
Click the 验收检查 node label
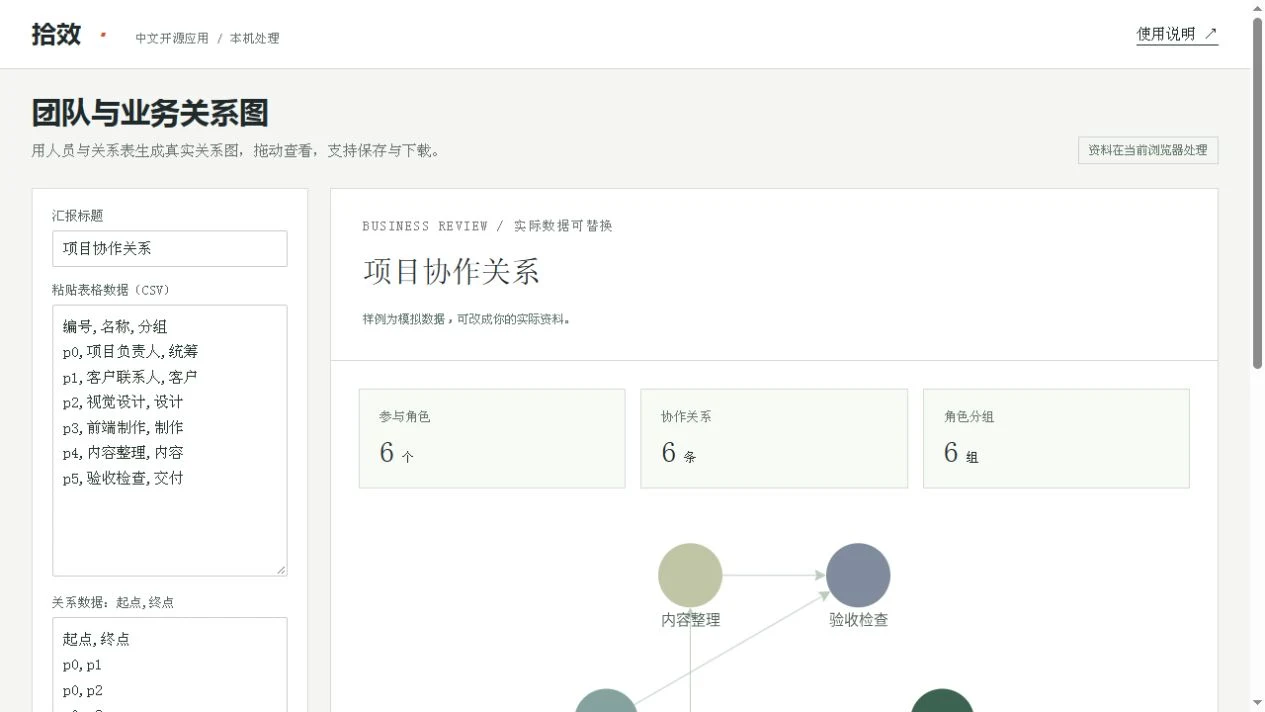[x=858, y=620]
